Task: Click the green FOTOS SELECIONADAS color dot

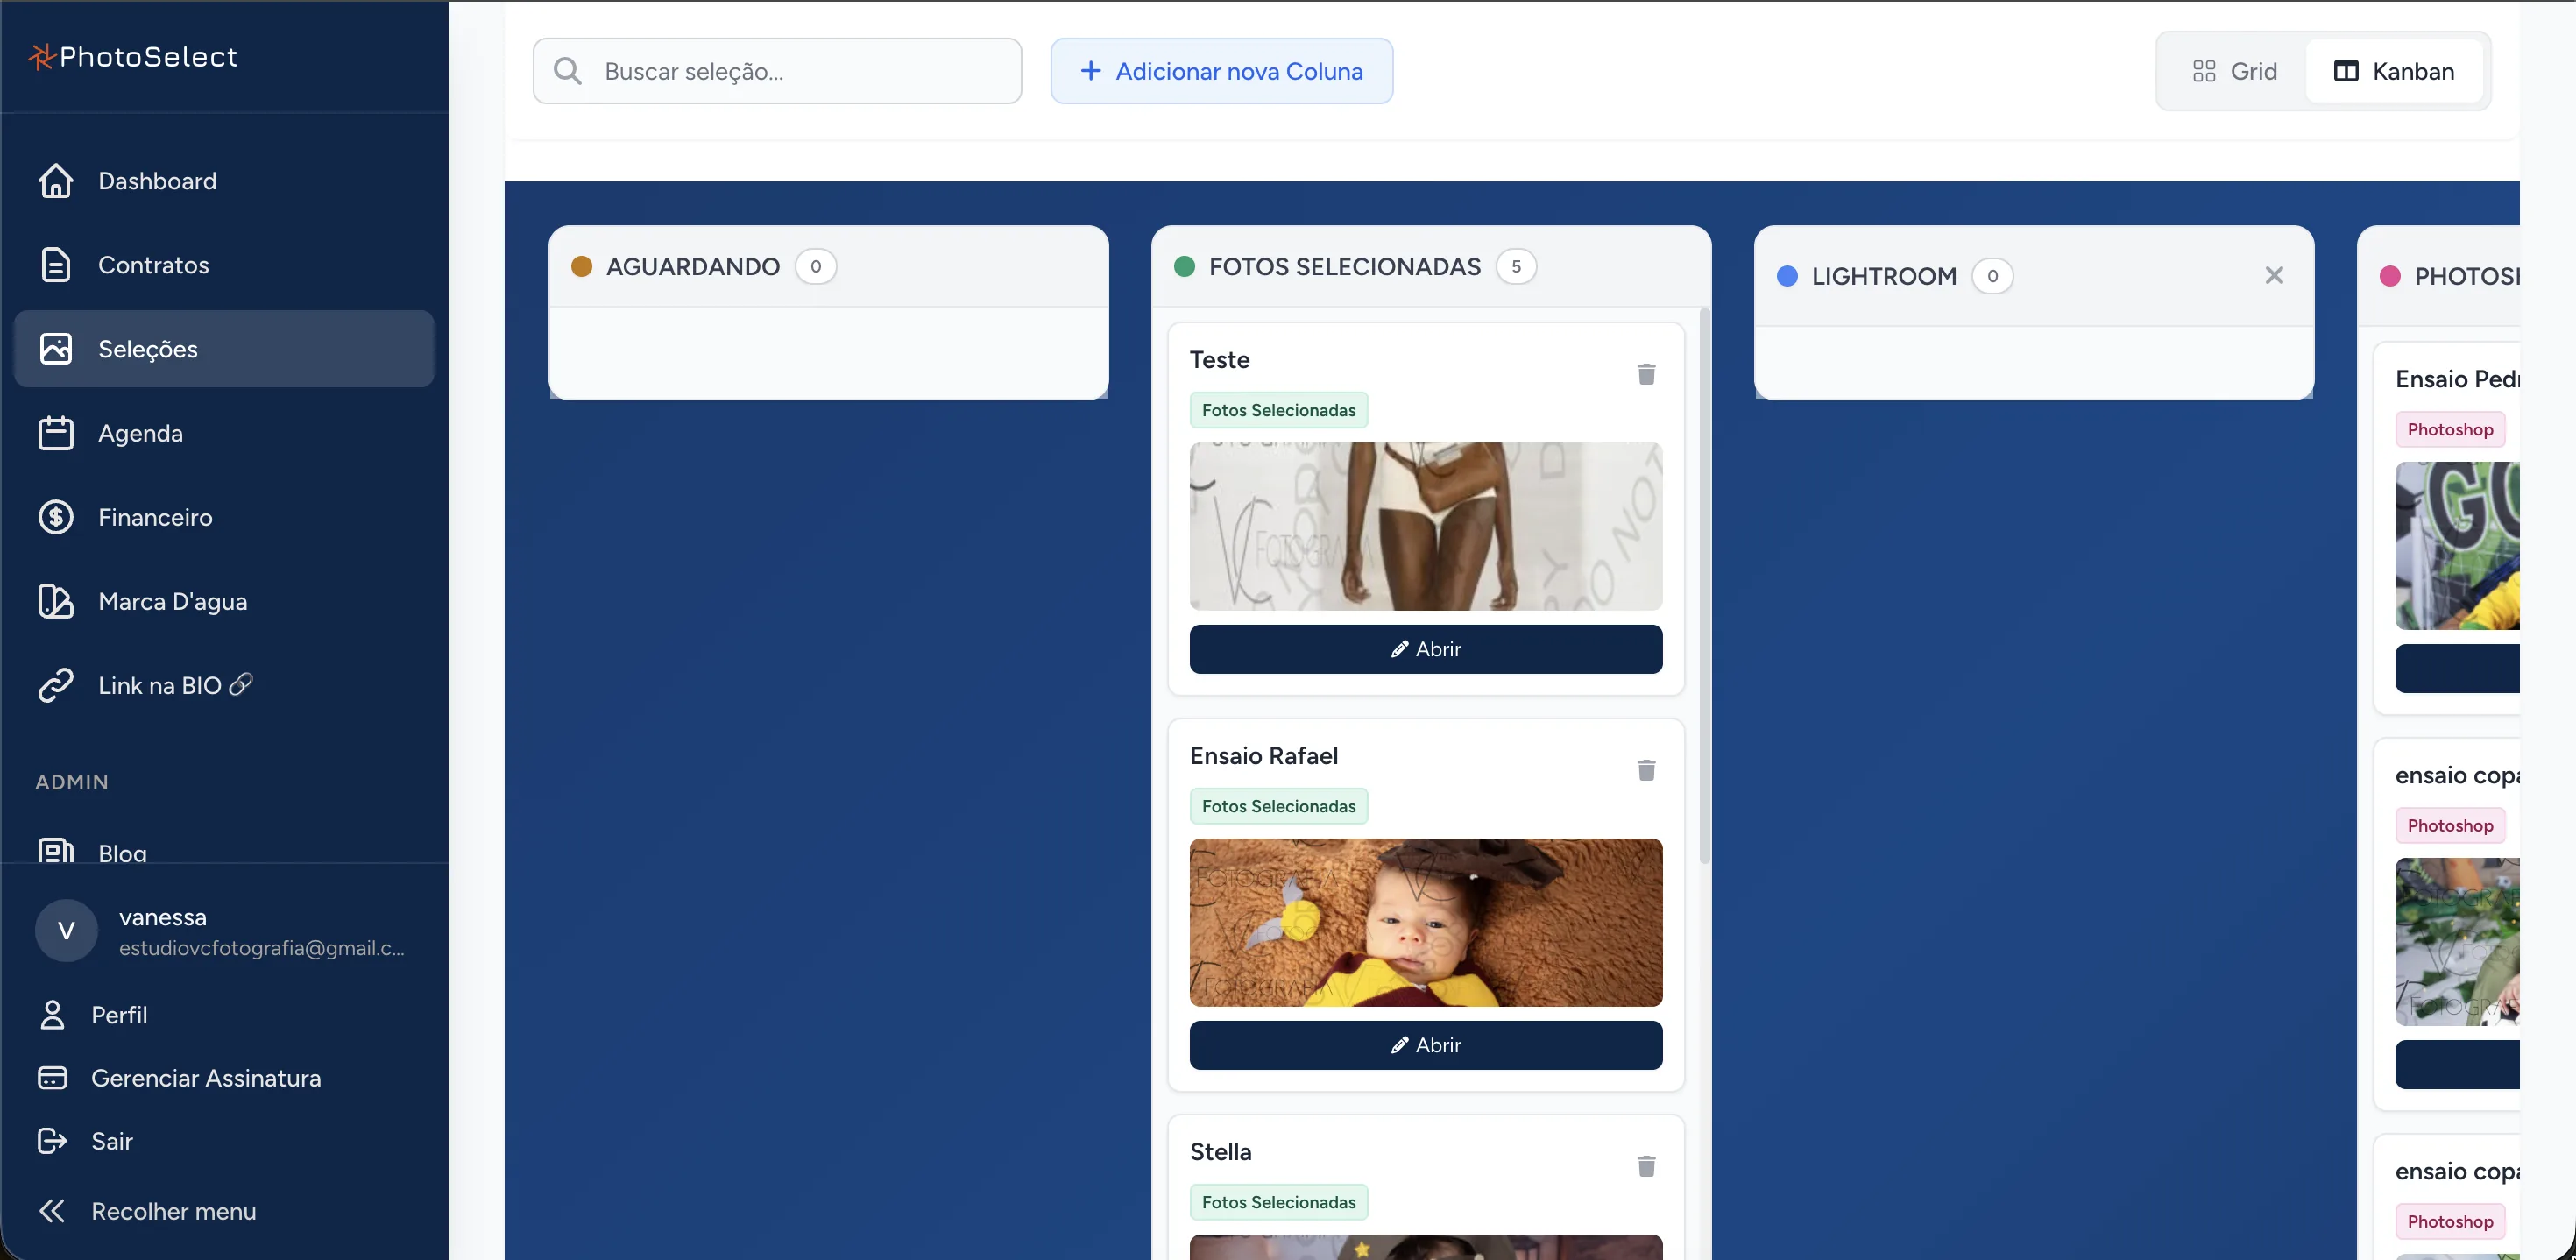Action: point(1184,266)
